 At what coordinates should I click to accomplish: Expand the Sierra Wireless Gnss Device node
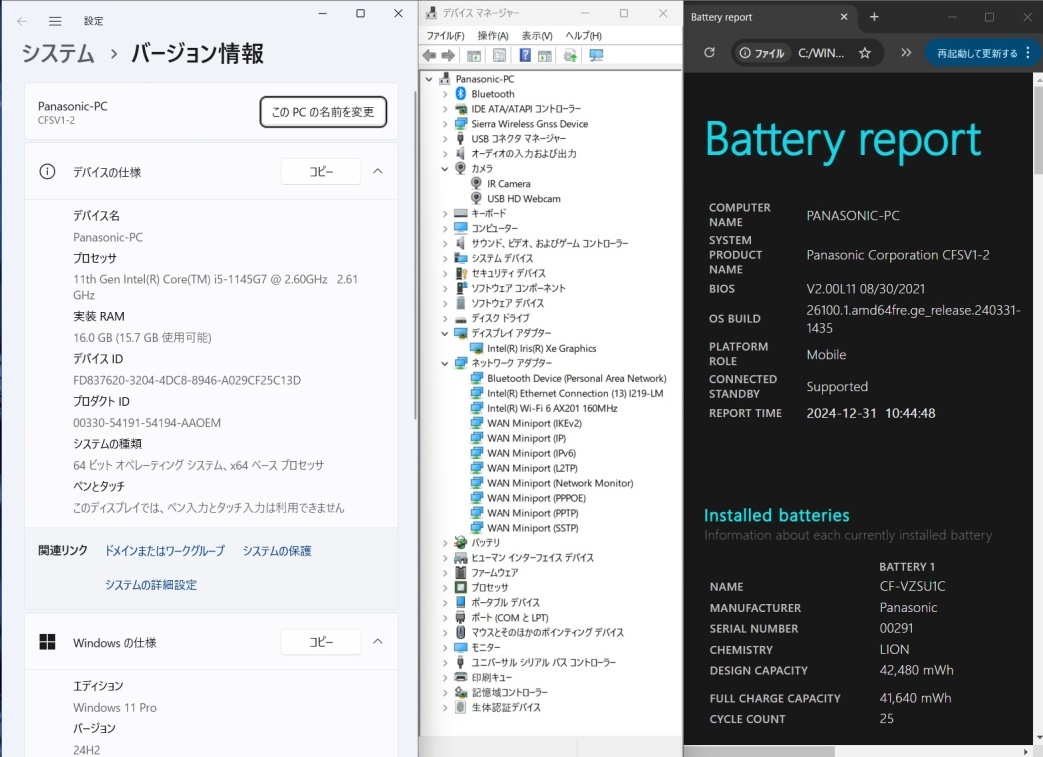click(x=445, y=124)
